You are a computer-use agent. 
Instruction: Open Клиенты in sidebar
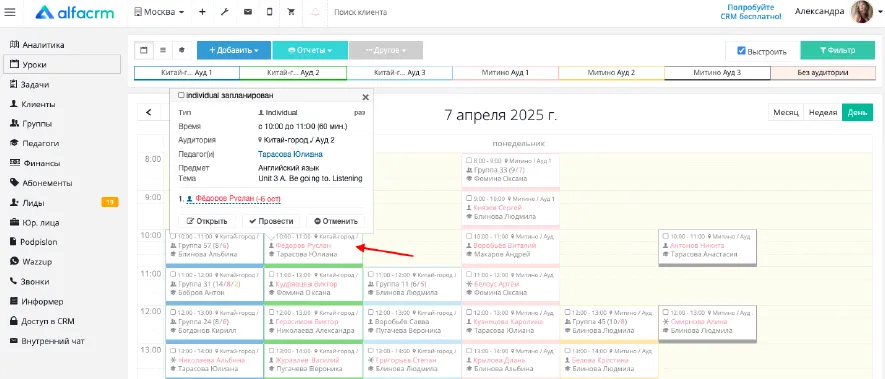pos(62,104)
